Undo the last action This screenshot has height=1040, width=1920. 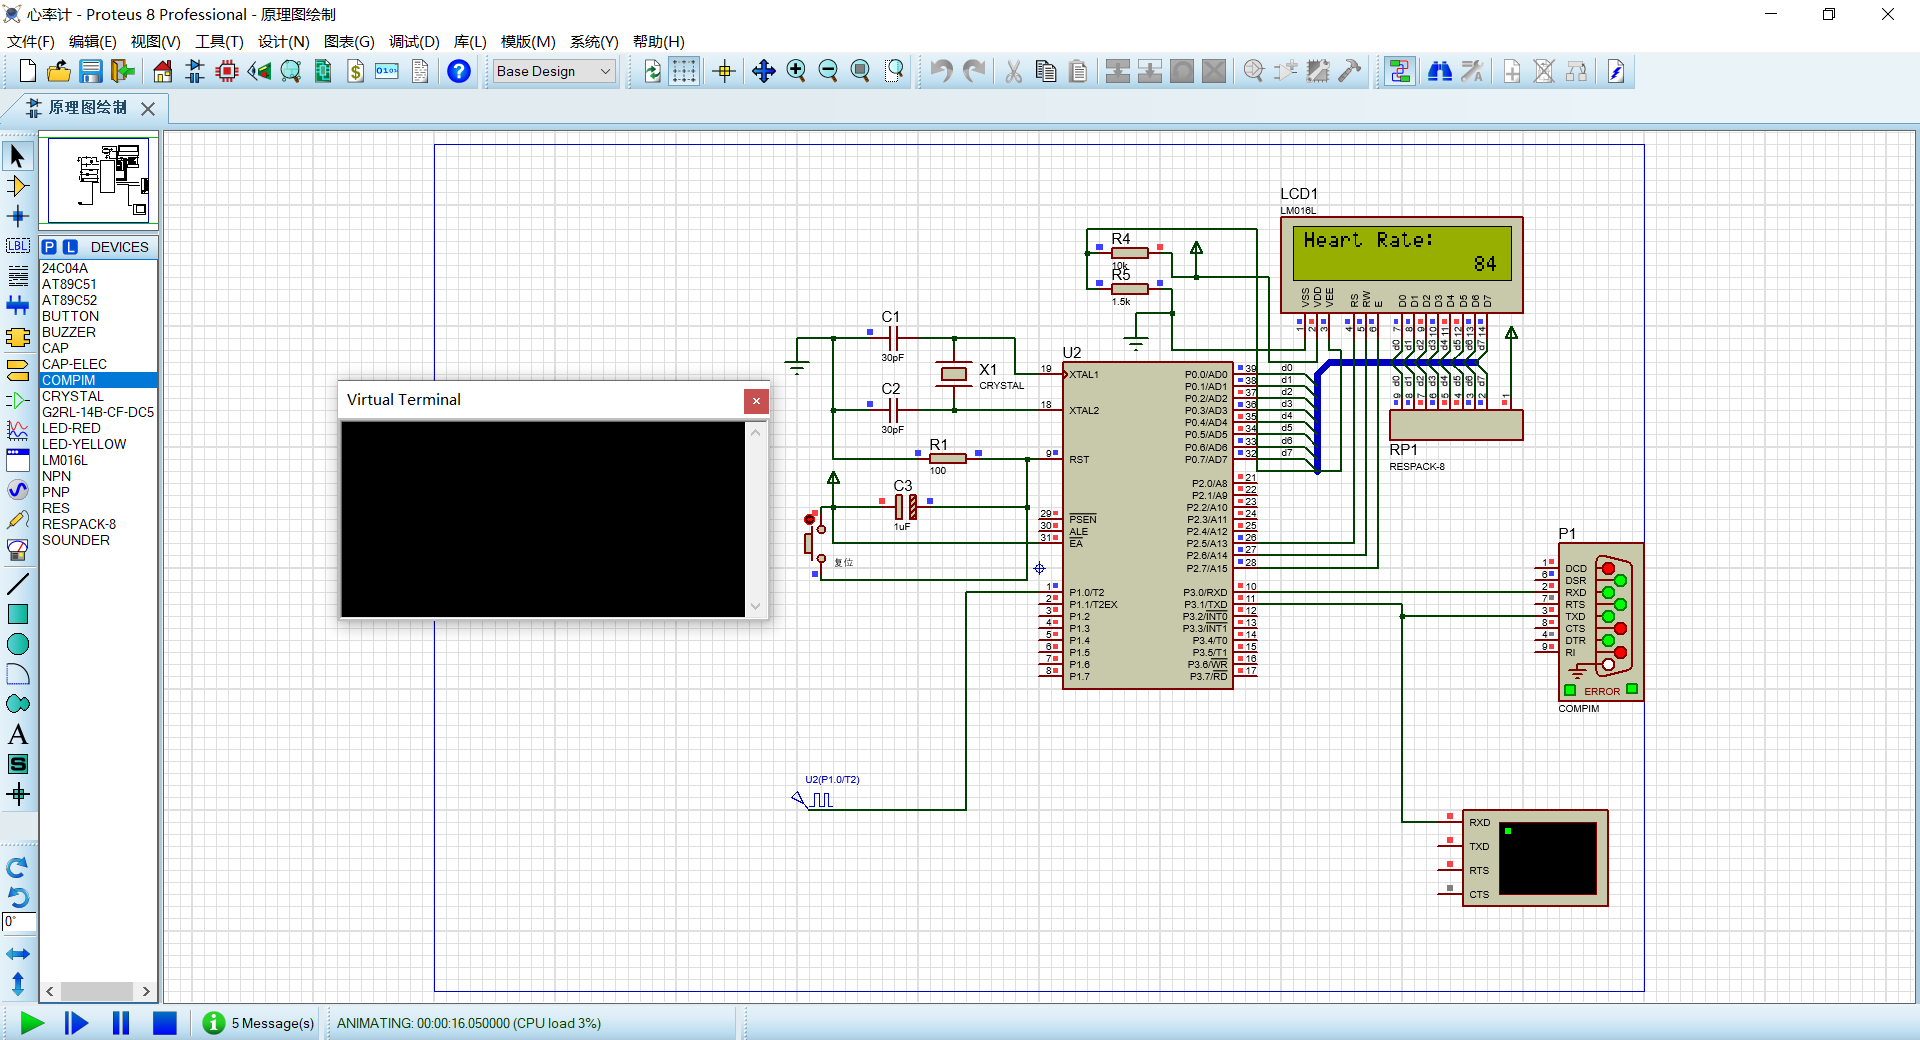pyautogui.click(x=941, y=71)
